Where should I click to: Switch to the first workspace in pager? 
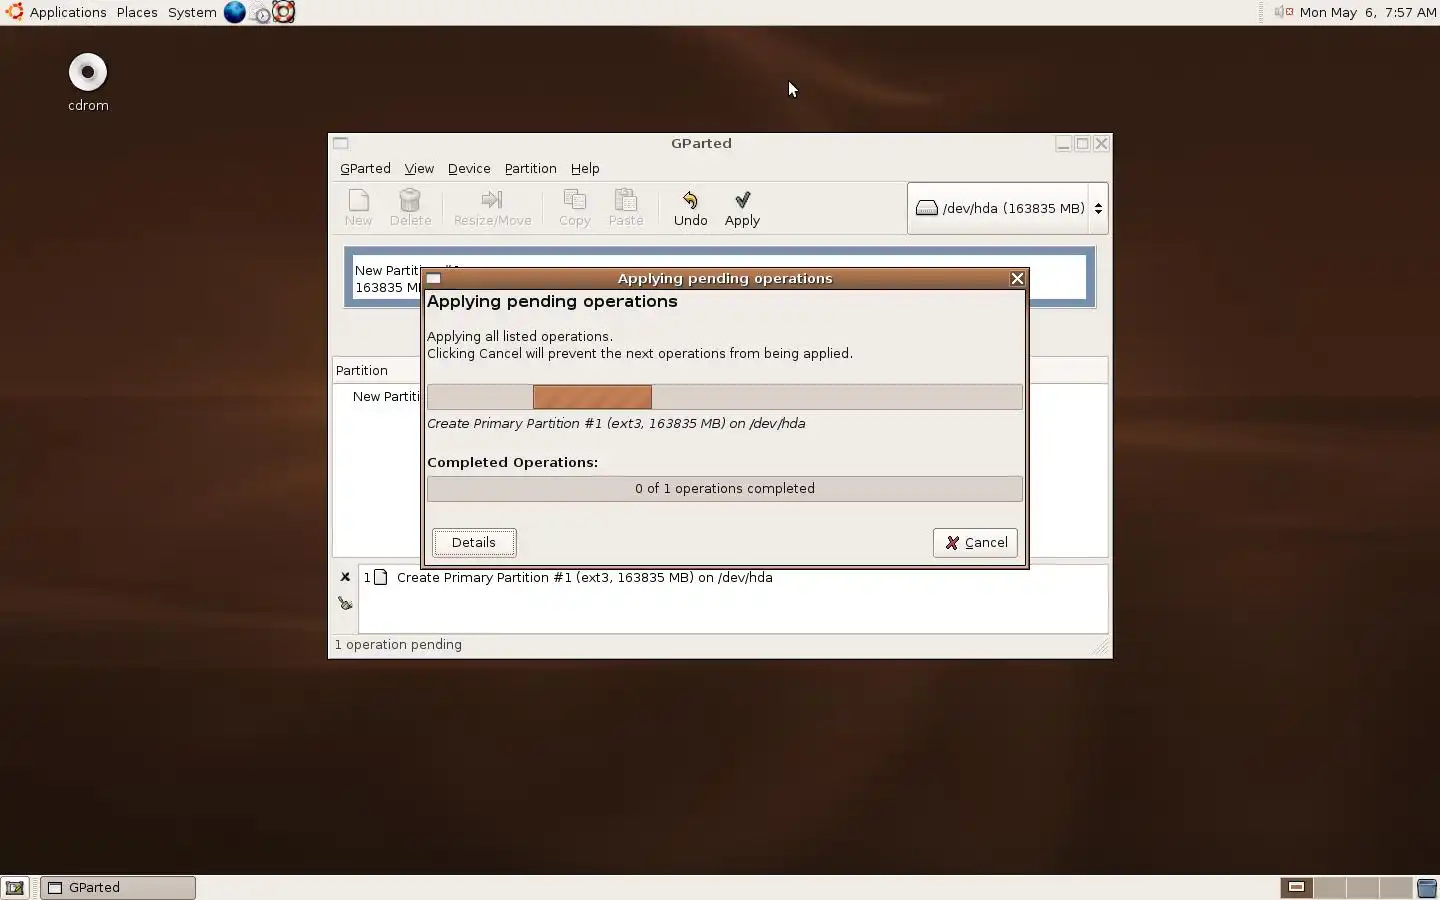coord(1296,887)
